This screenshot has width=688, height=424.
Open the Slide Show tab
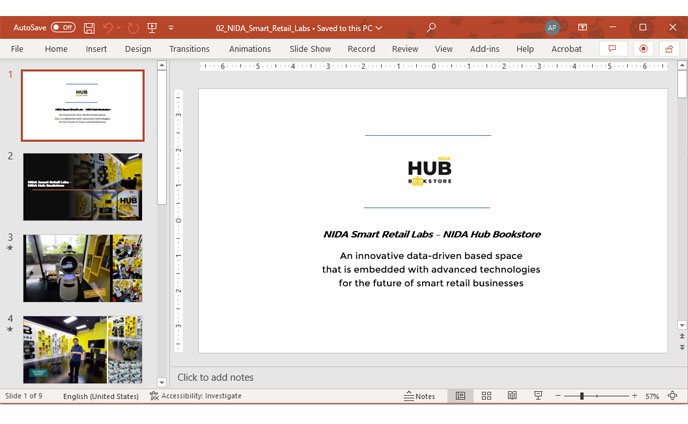pyautogui.click(x=310, y=49)
